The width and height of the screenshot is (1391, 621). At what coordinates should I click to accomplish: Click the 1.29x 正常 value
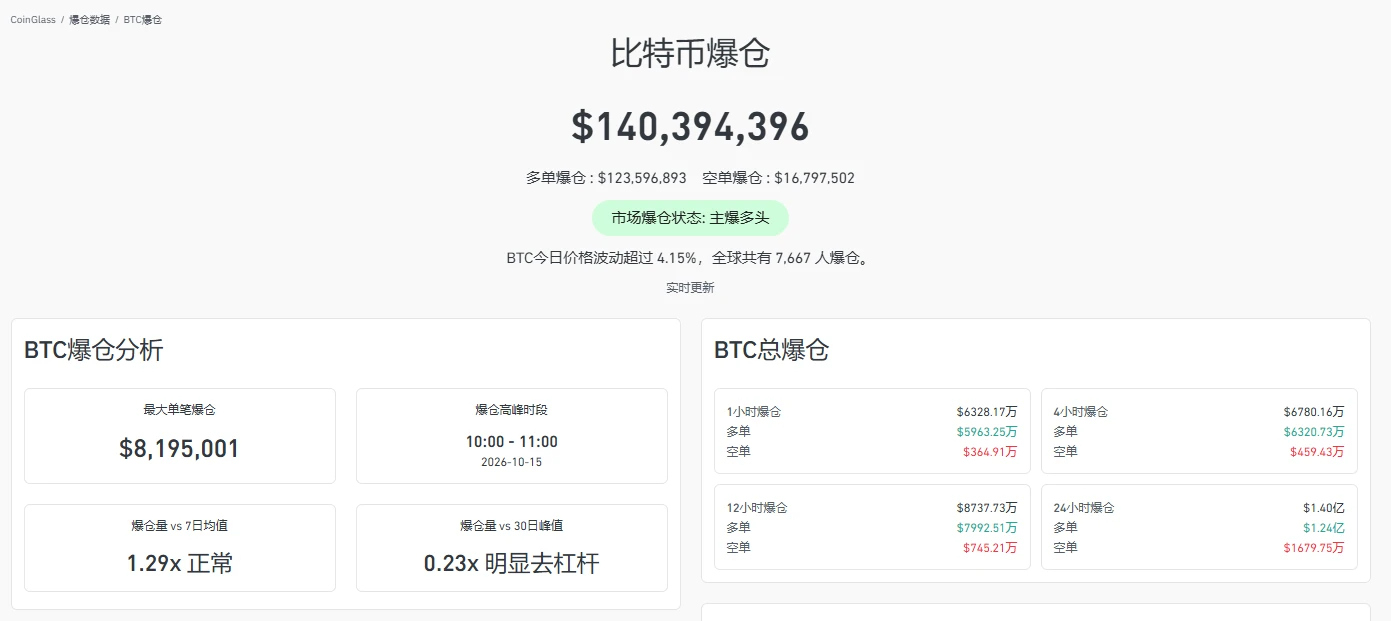(180, 563)
